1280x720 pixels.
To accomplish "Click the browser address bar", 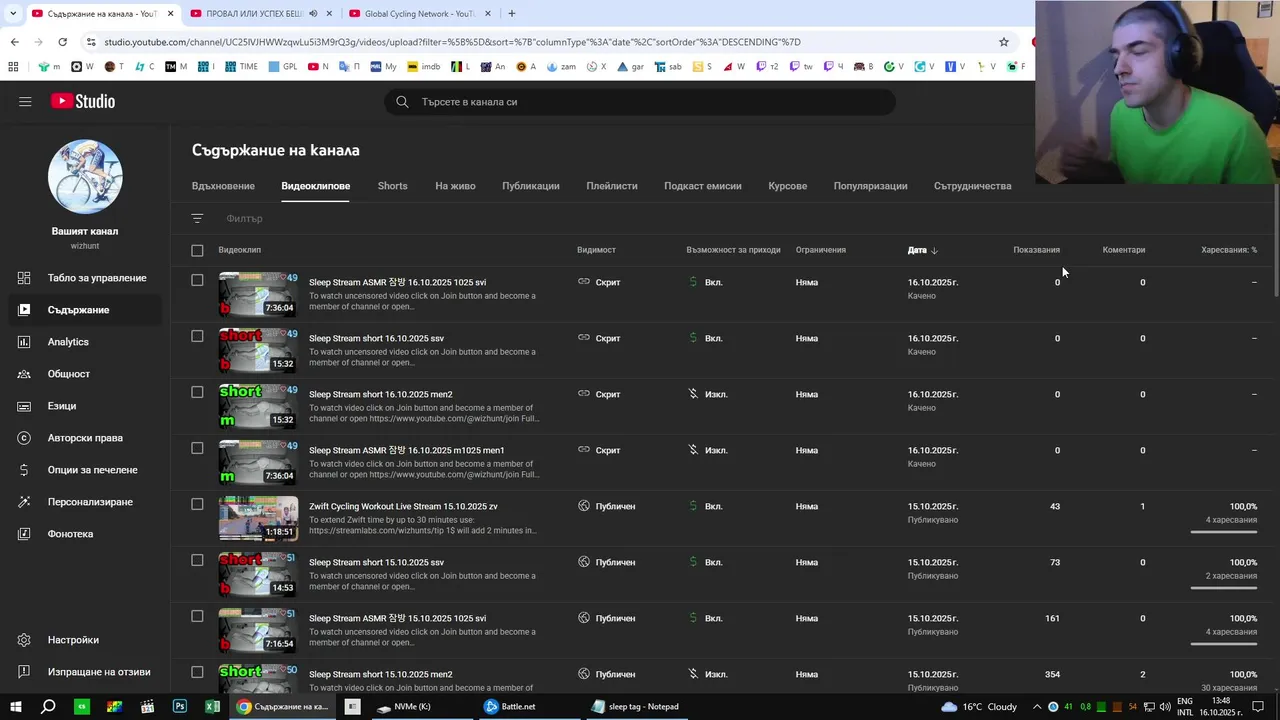I will click(540, 42).
